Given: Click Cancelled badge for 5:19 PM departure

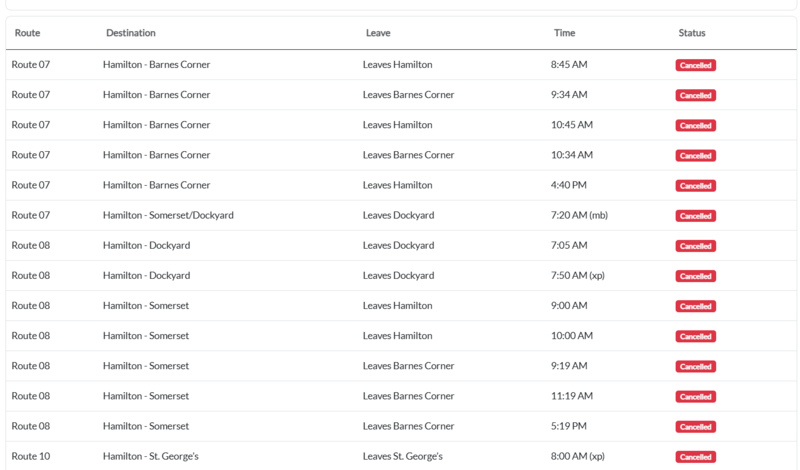Looking at the screenshot, I should [695, 427].
